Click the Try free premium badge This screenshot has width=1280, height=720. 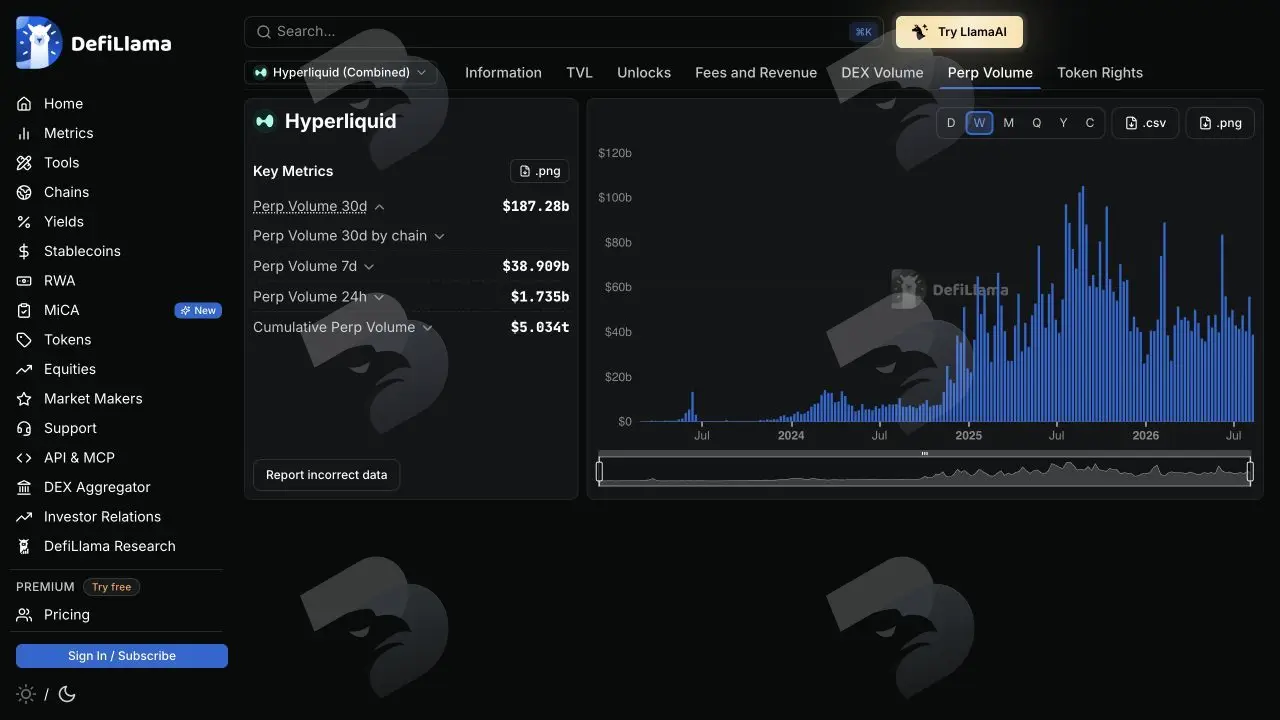pos(111,587)
